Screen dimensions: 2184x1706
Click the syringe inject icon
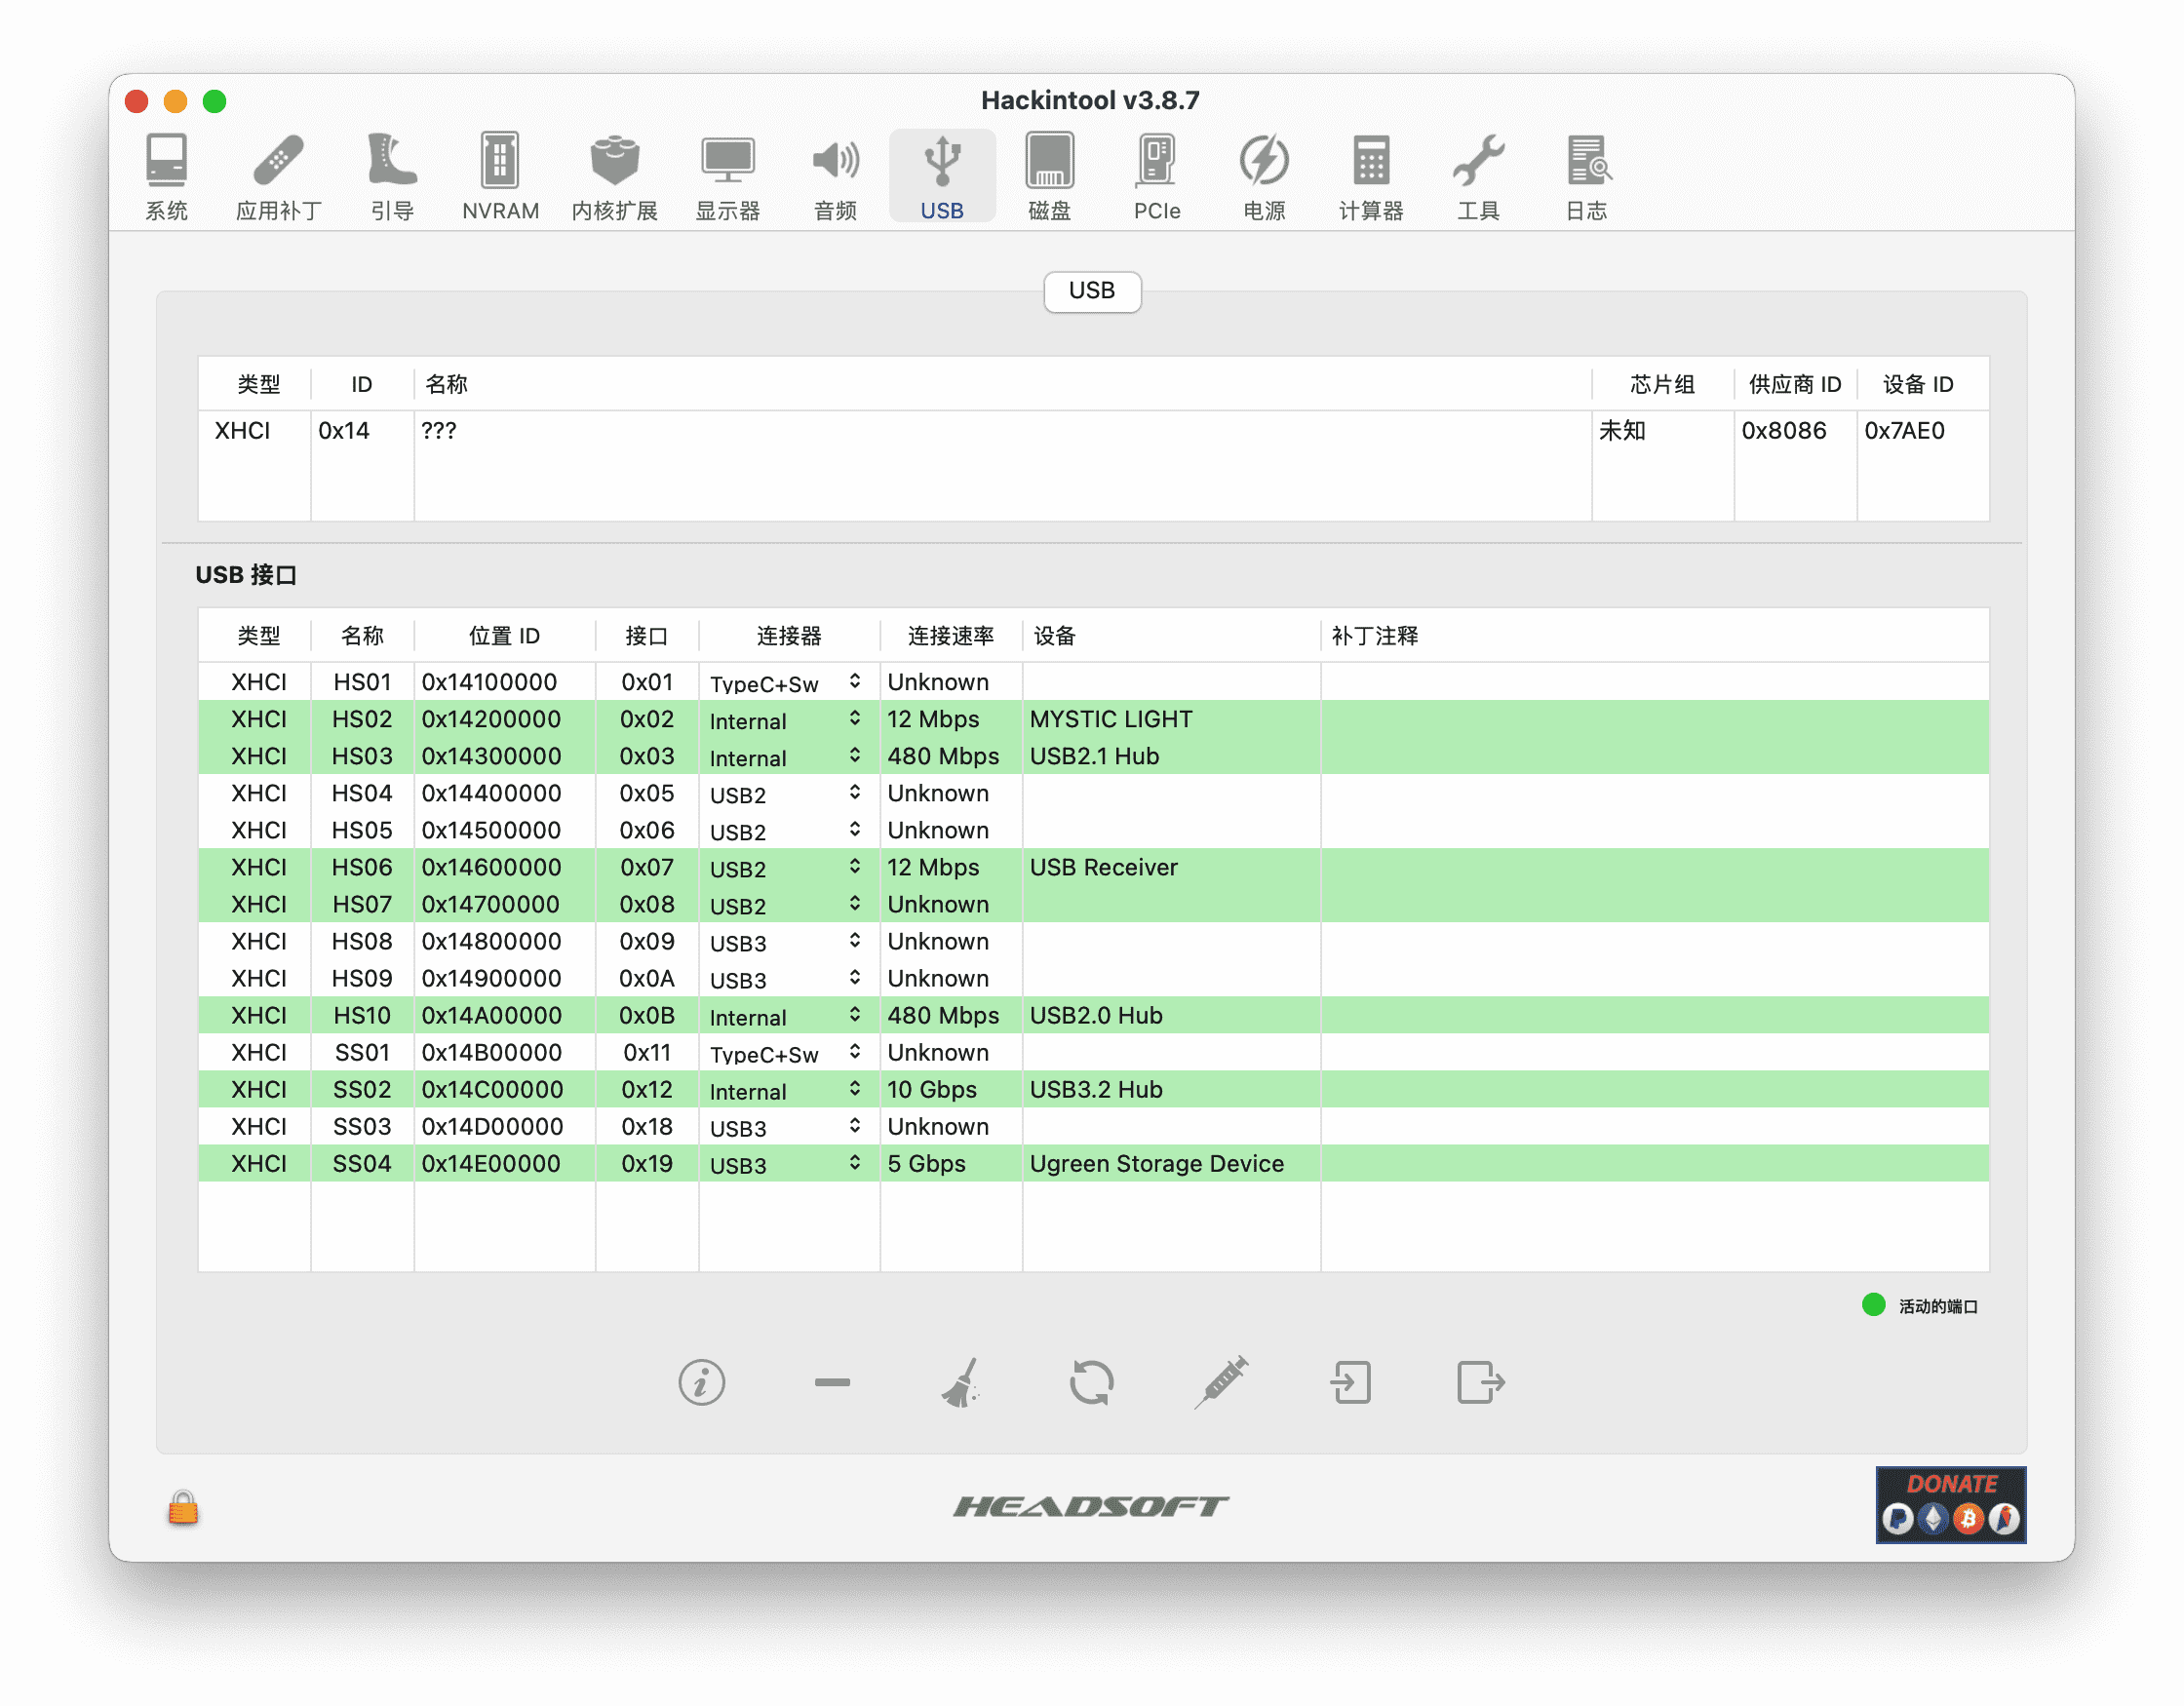click(1221, 1382)
